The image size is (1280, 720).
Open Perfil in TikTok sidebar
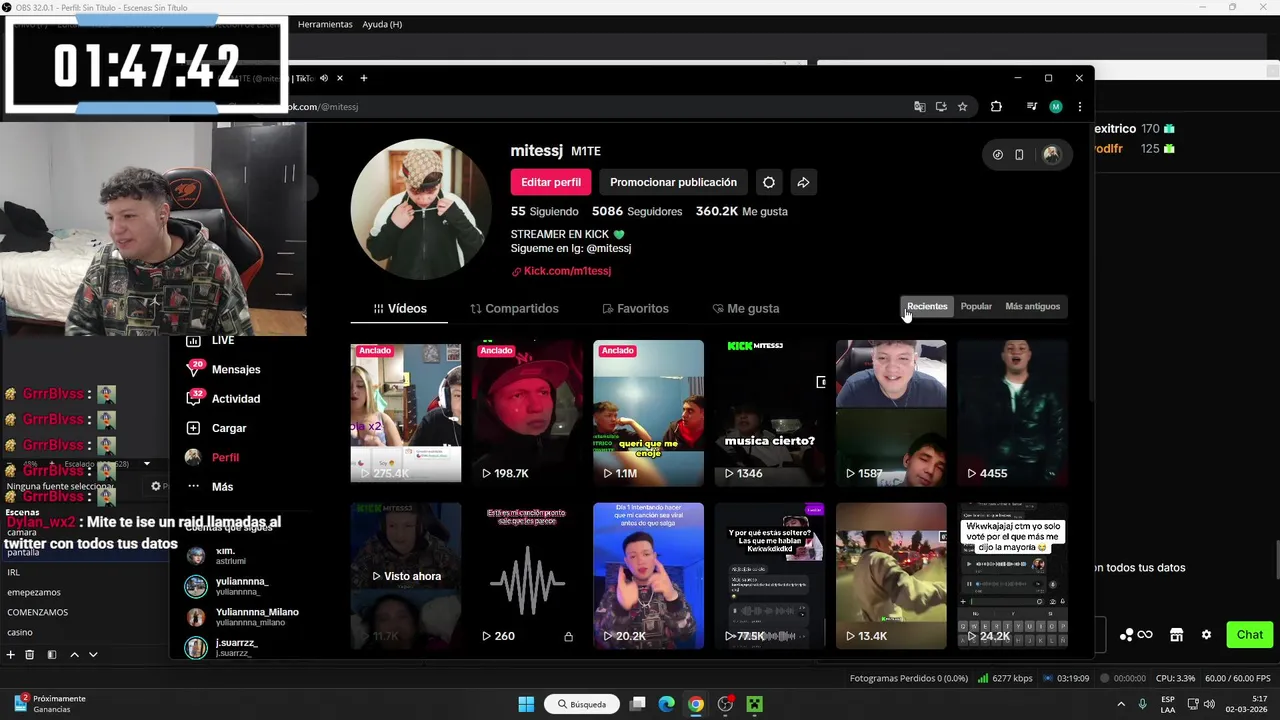213,457
